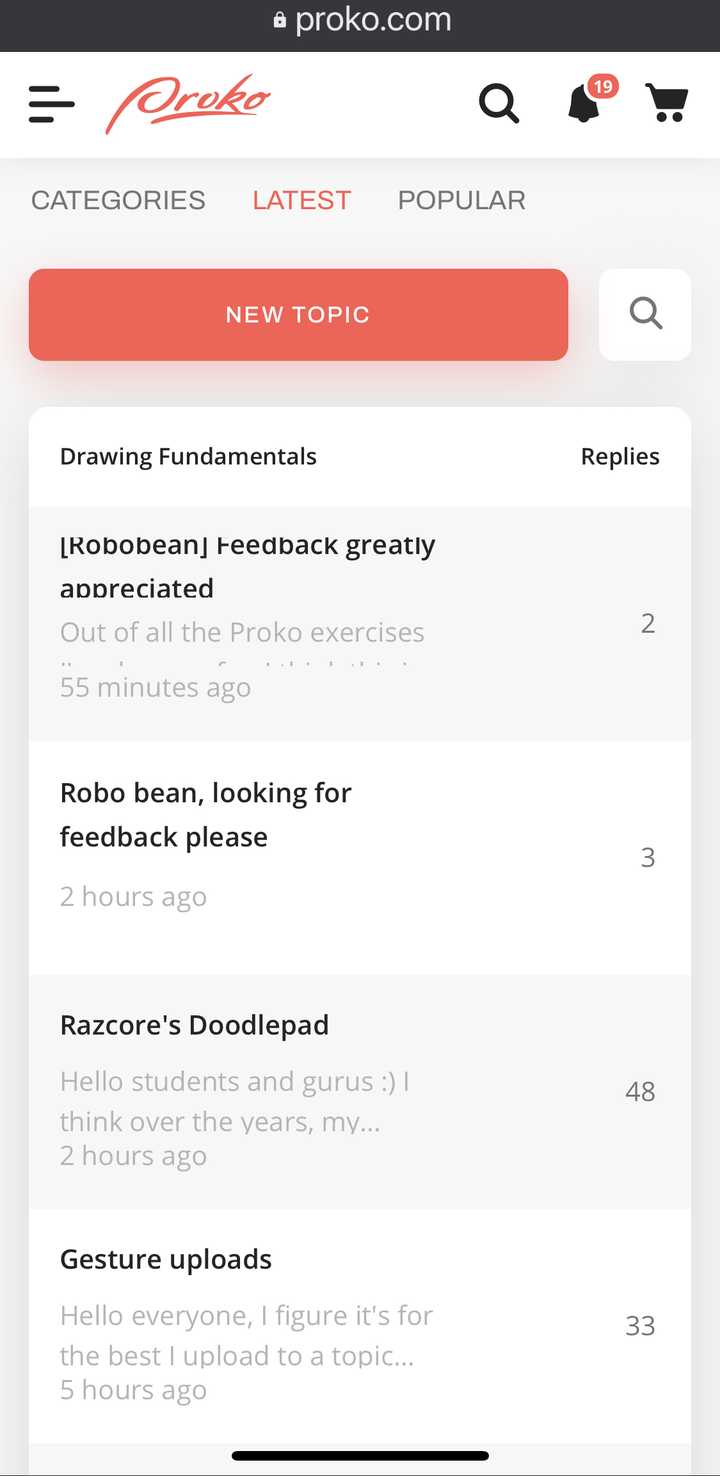Open site search magnifier in header
This screenshot has height=1476, width=720.
point(498,103)
